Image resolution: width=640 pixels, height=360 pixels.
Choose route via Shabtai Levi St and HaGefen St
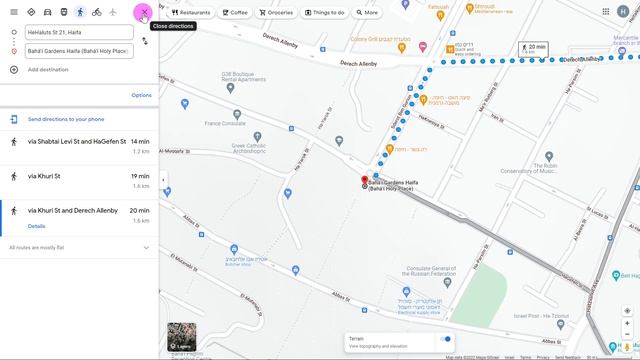point(79,147)
